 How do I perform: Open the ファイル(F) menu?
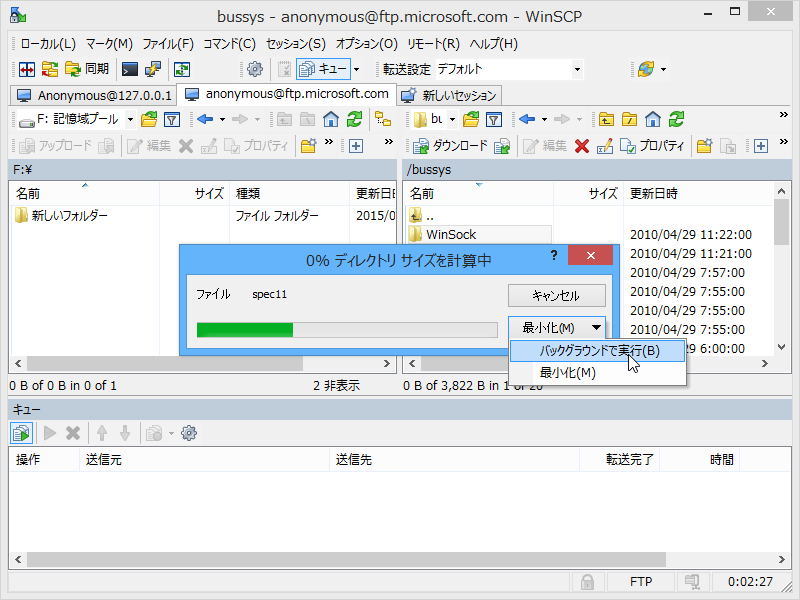(168, 44)
